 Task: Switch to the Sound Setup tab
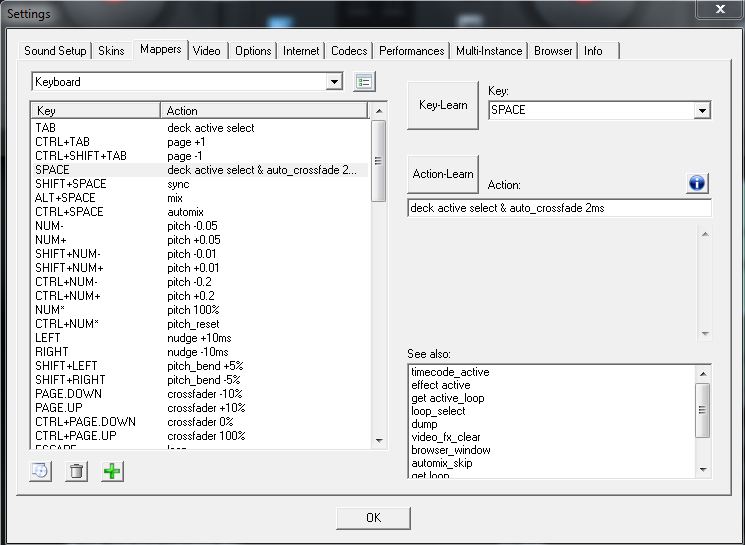(x=55, y=51)
